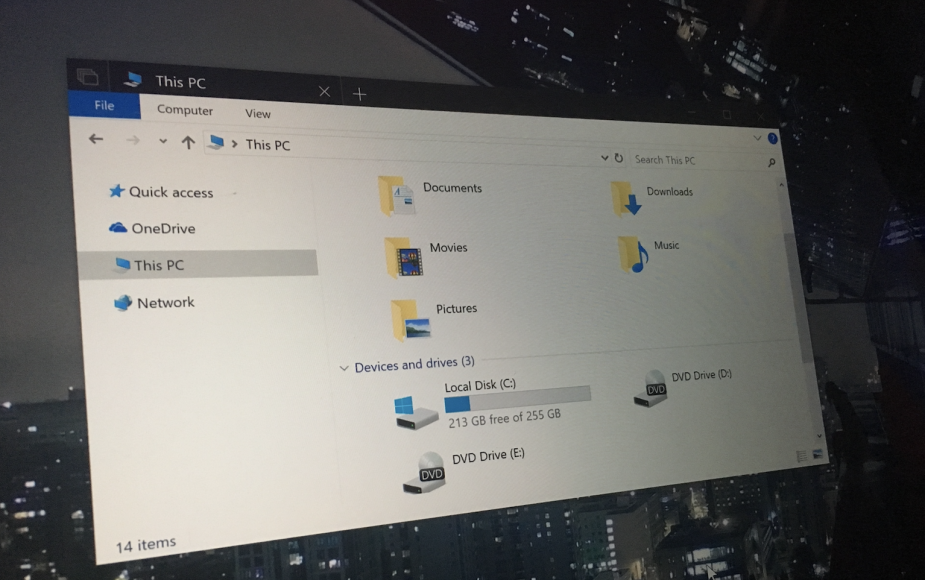Select Quick access in navigation pane
The height and width of the screenshot is (580, 925).
[171, 192]
